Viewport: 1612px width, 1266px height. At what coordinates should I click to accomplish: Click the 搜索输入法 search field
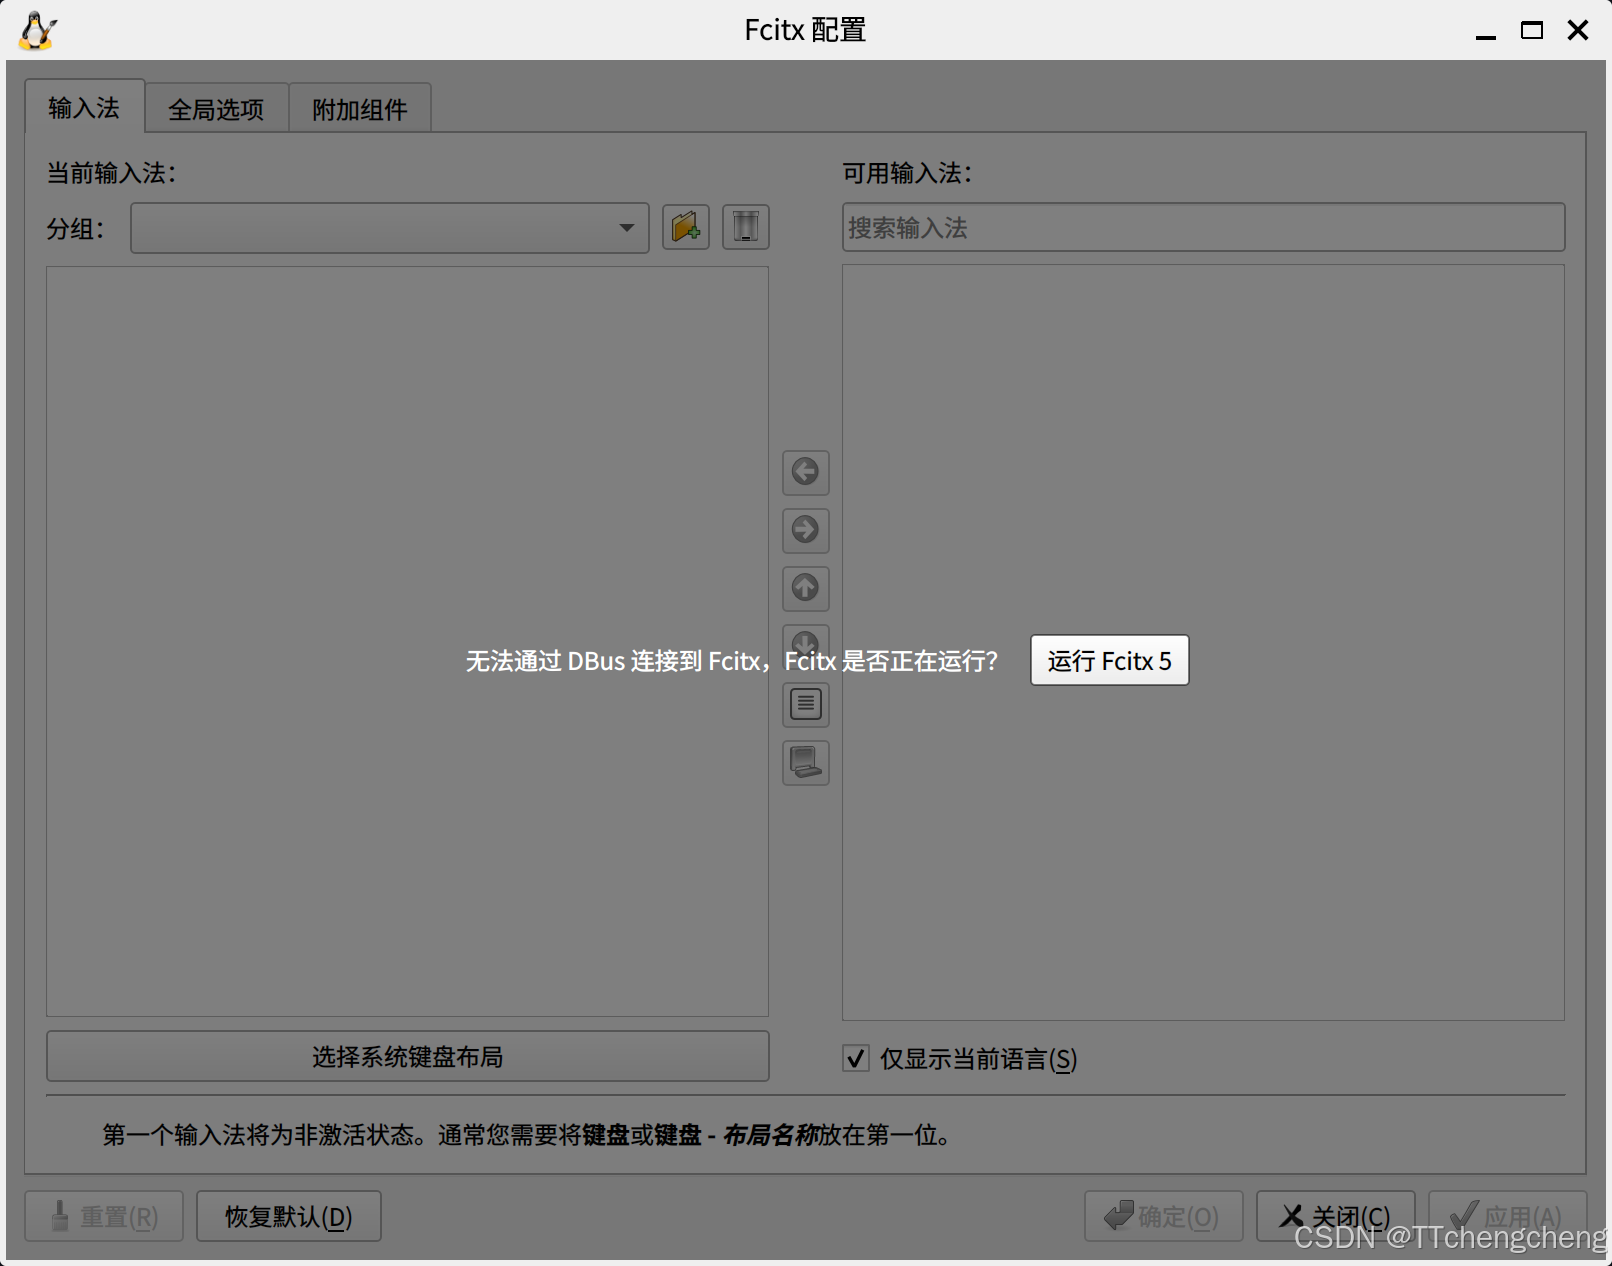[1203, 228]
